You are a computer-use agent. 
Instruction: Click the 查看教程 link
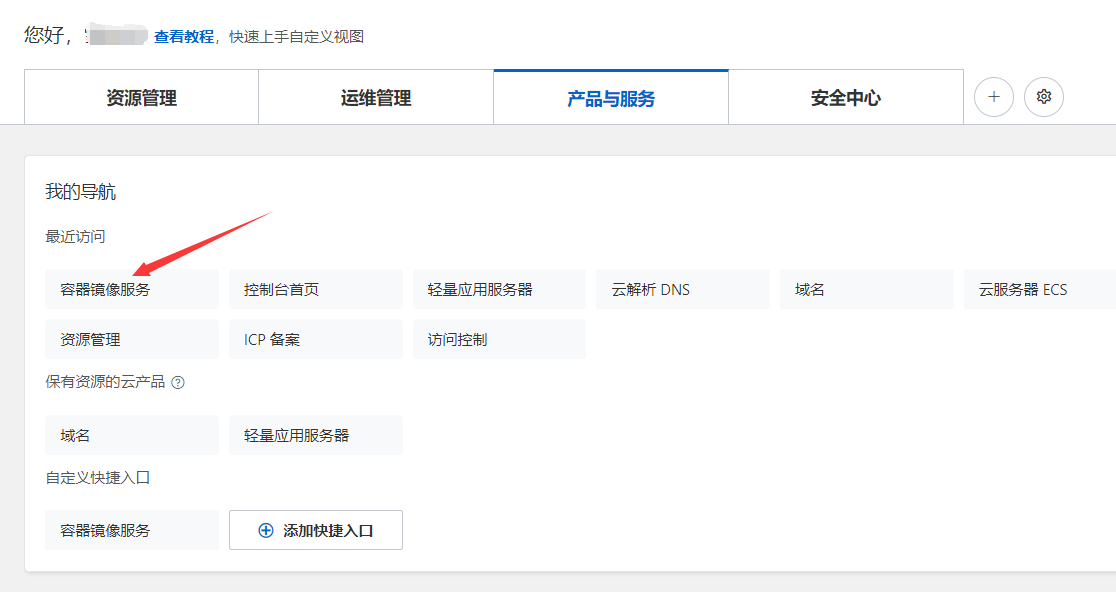point(184,36)
